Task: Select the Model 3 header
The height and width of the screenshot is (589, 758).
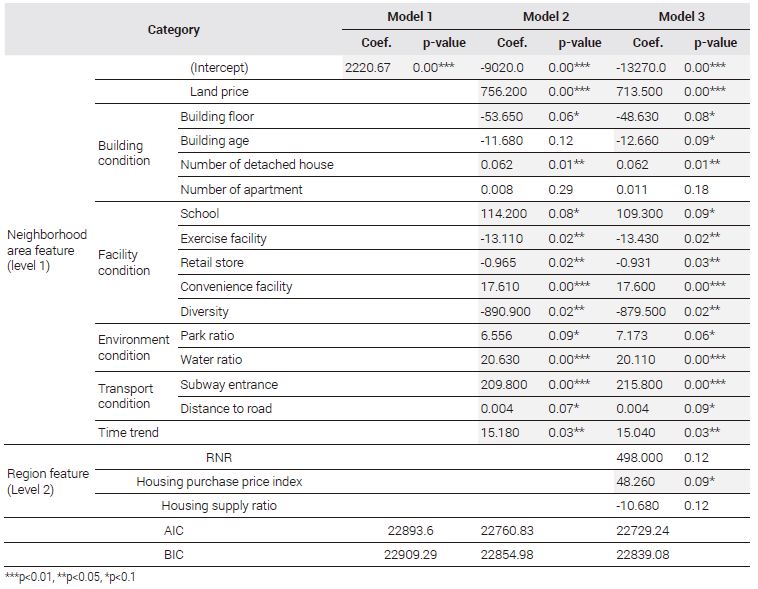Action: coord(682,17)
